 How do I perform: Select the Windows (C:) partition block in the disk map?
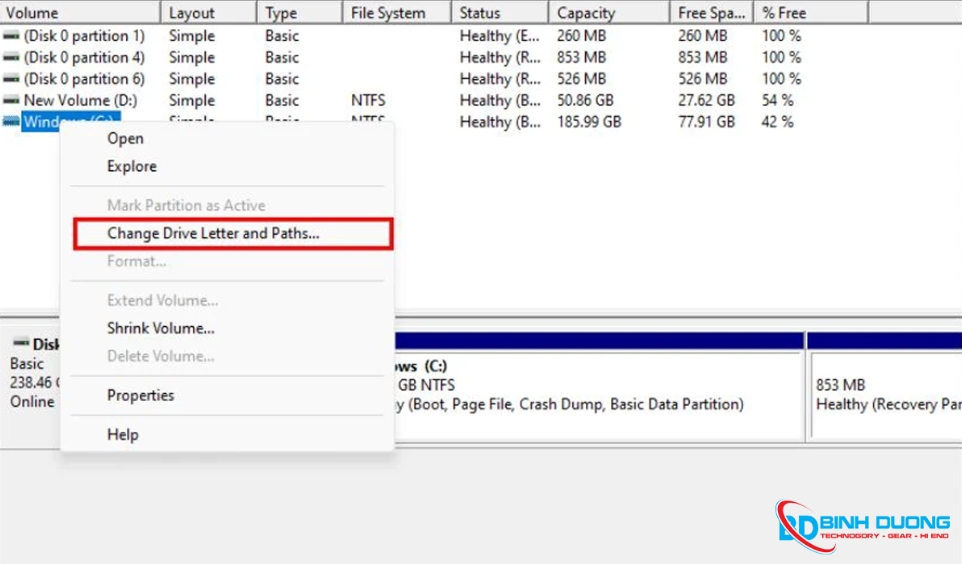tap(600, 395)
